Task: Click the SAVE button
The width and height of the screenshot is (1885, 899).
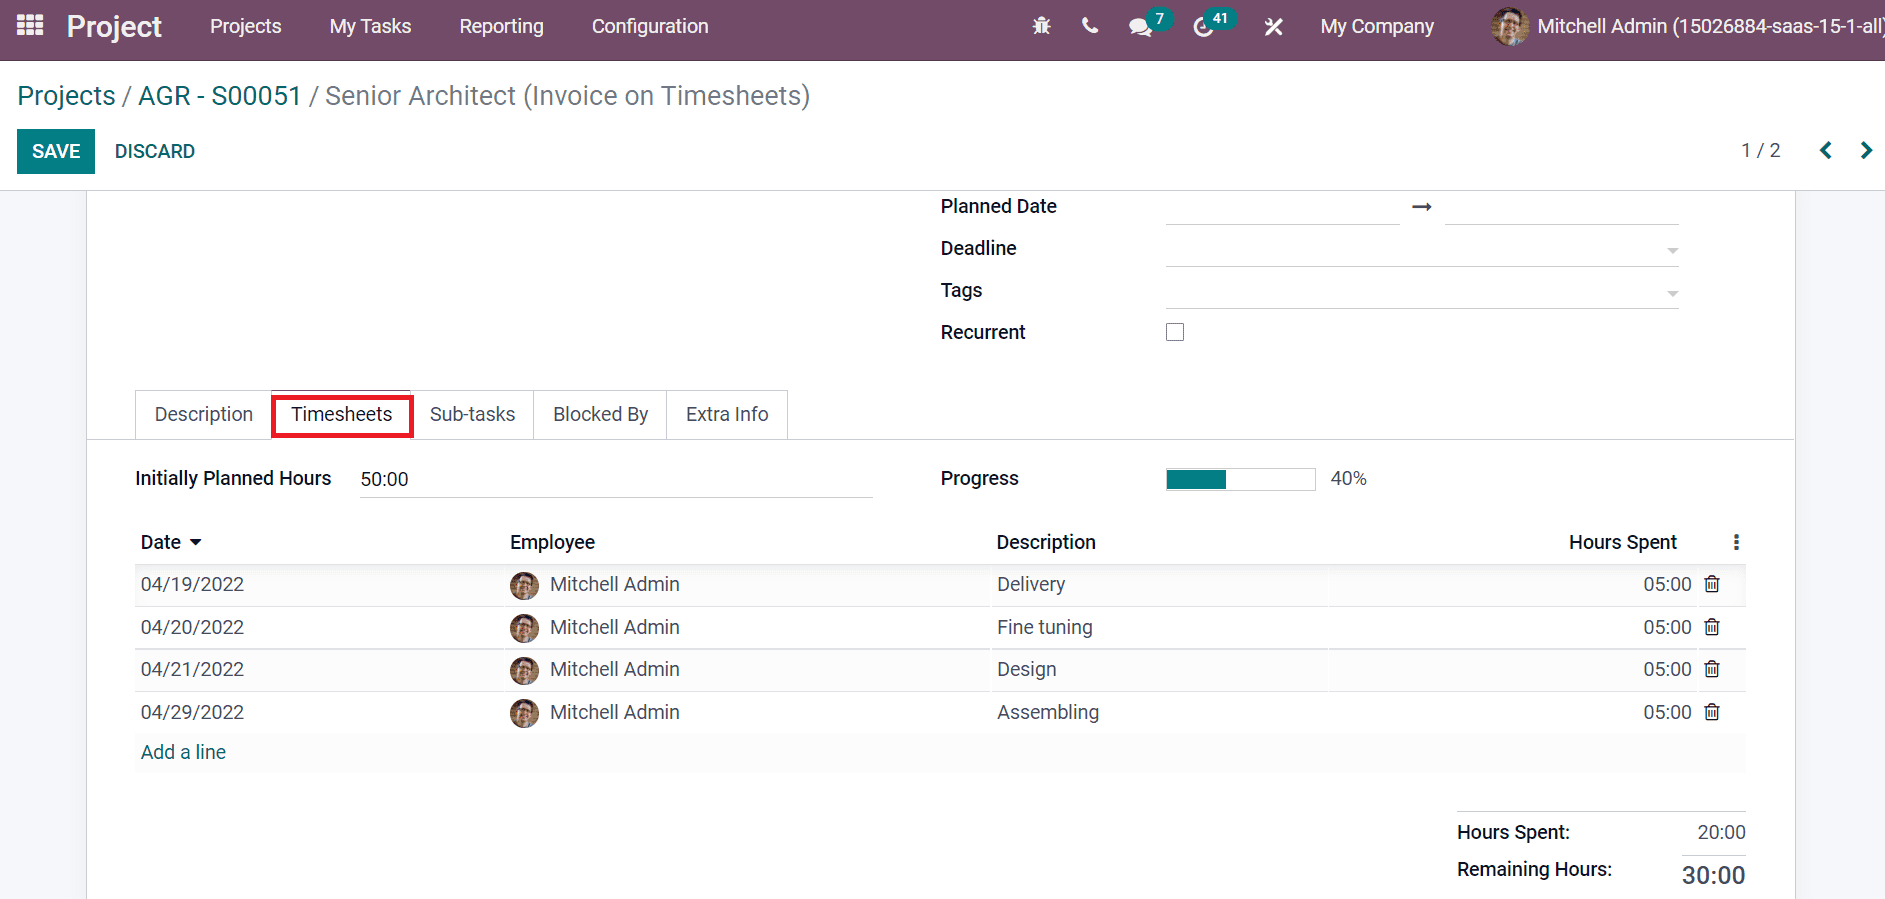Action: pyautogui.click(x=56, y=151)
